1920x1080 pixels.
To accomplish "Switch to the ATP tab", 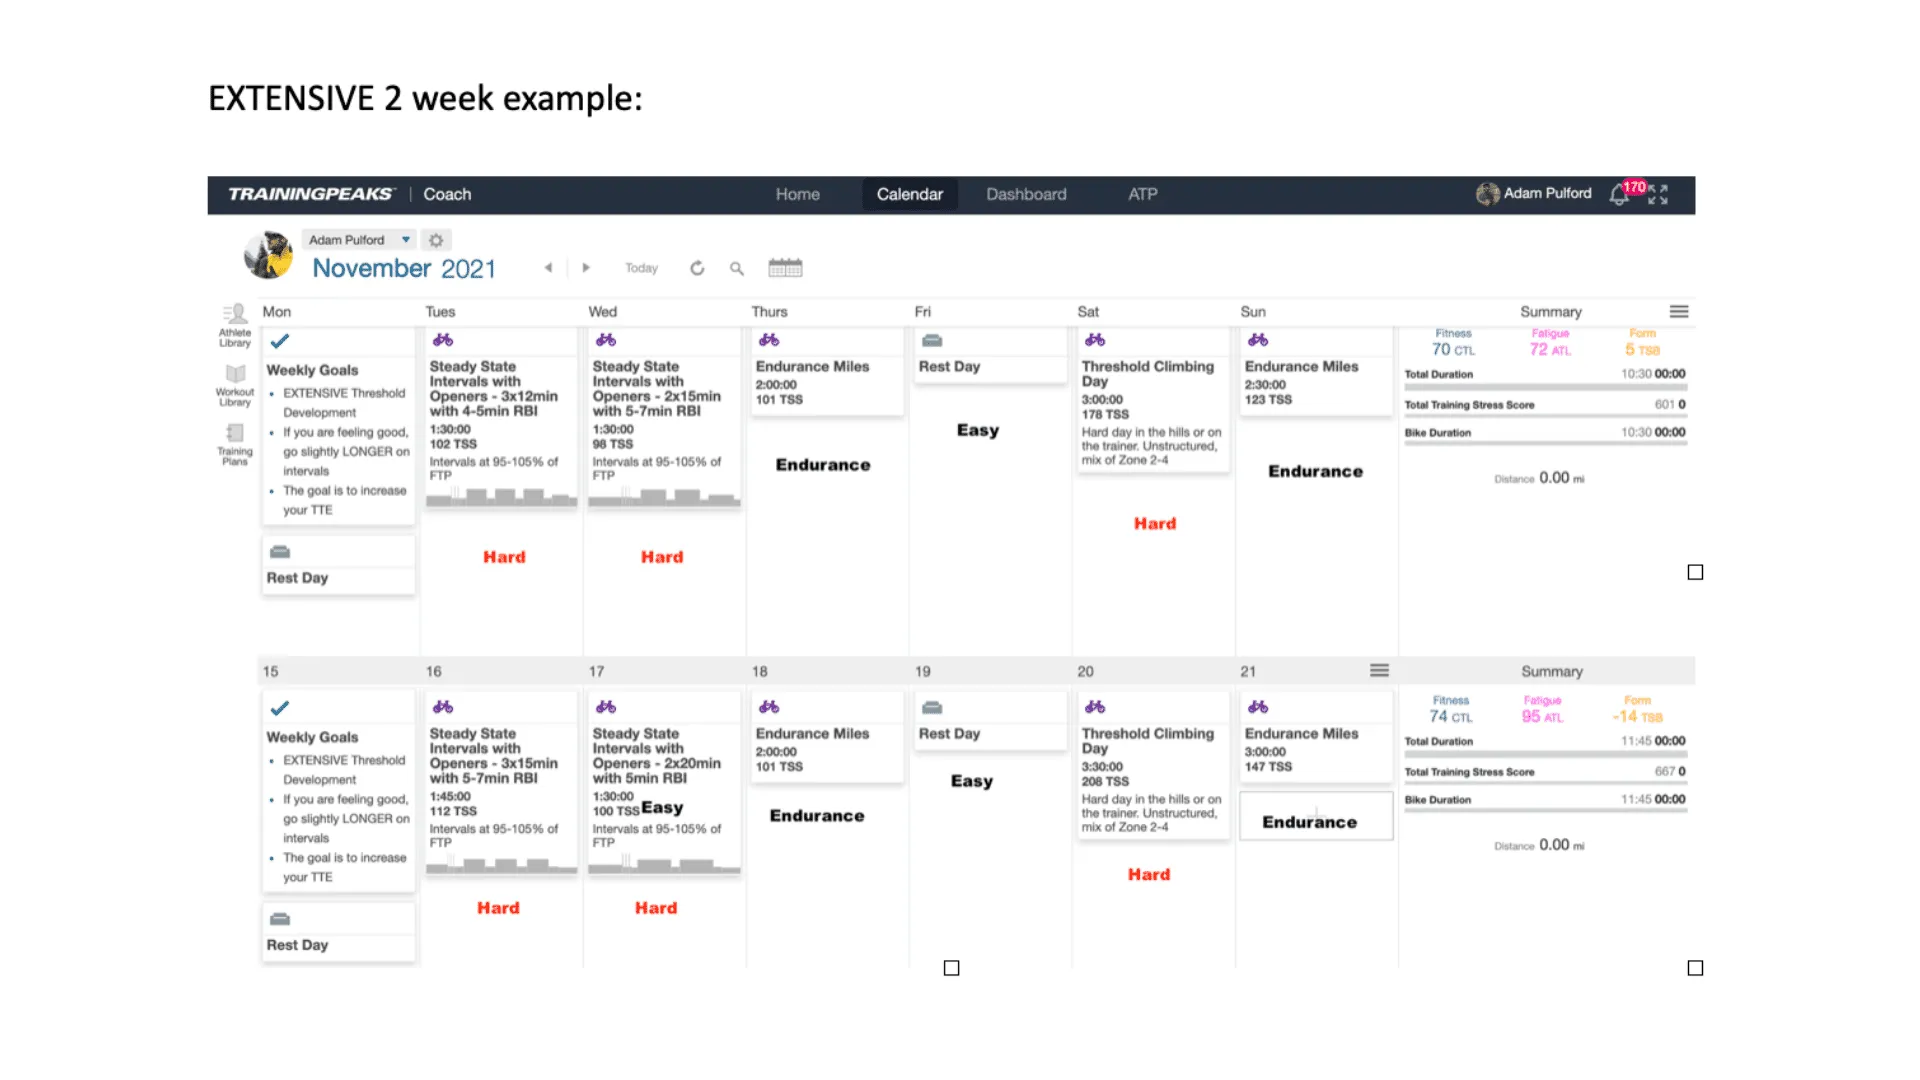I will point(1143,194).
